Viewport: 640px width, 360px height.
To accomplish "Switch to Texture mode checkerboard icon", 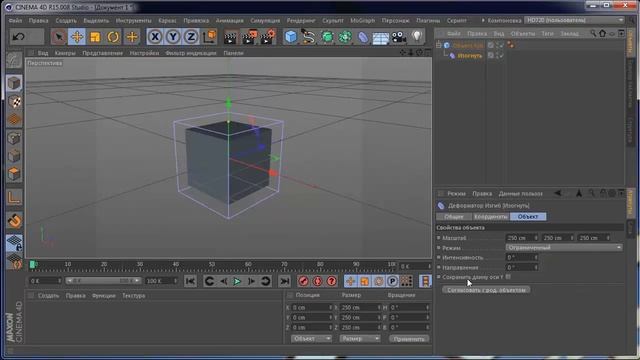I will click(14, 102).
